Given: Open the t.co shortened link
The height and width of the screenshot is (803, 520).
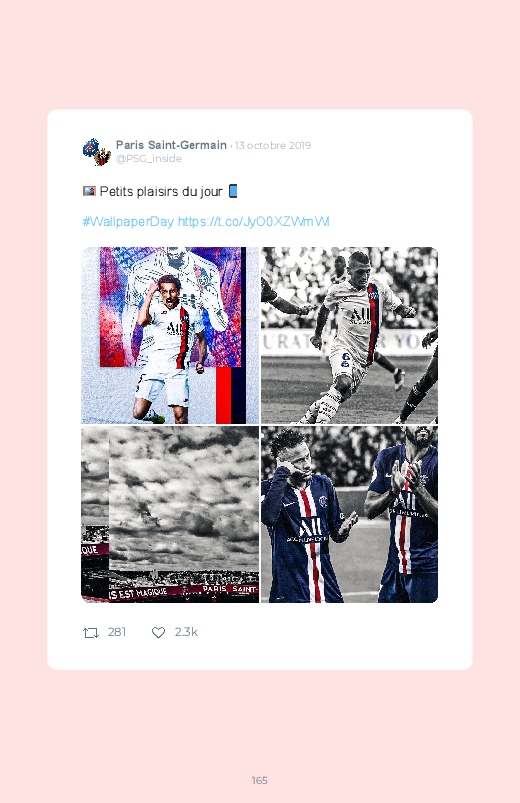Looking at the screenshot, I should point(253,221).
